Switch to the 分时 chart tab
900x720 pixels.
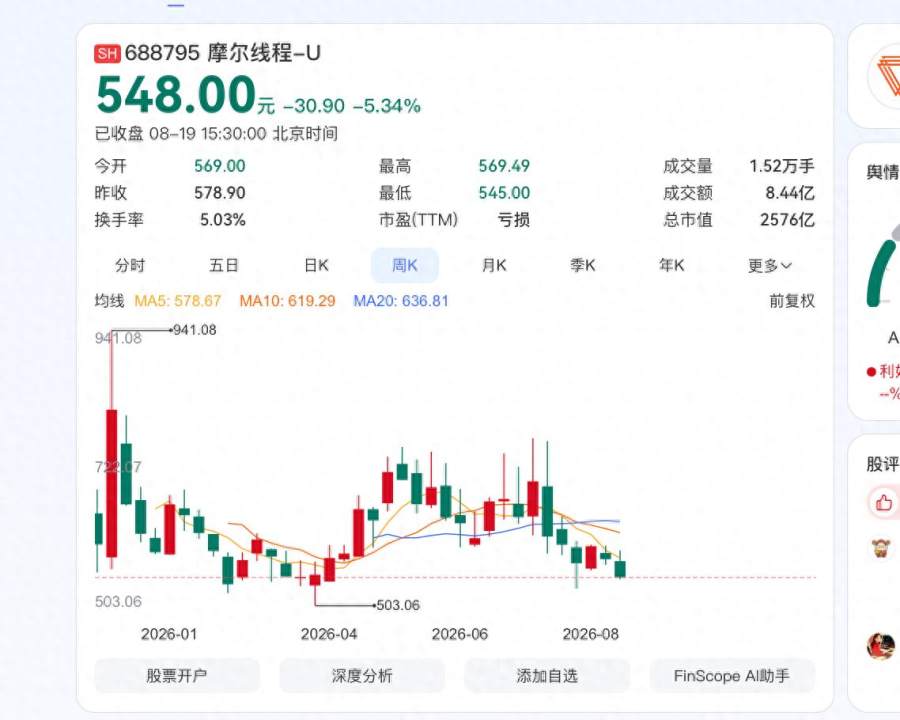tap(130, 265)
